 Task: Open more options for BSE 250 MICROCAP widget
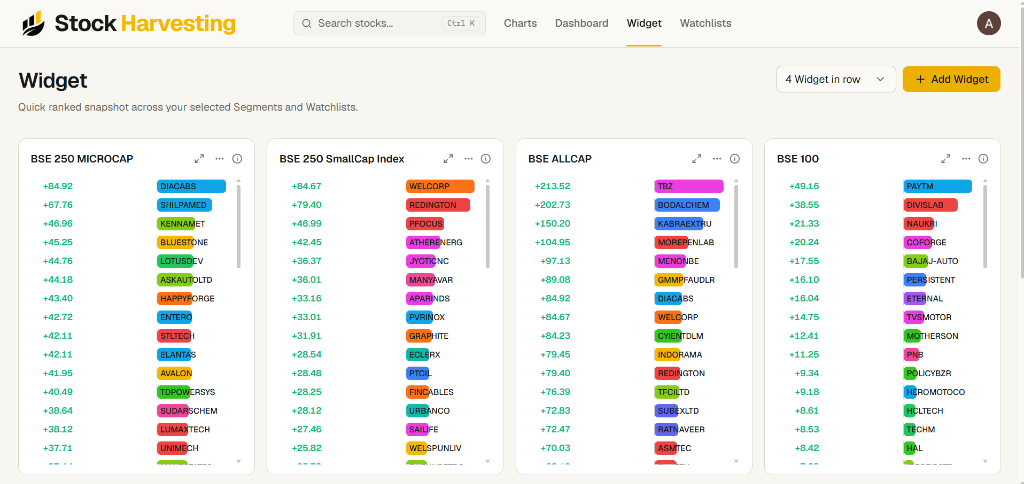coord(219,159)
